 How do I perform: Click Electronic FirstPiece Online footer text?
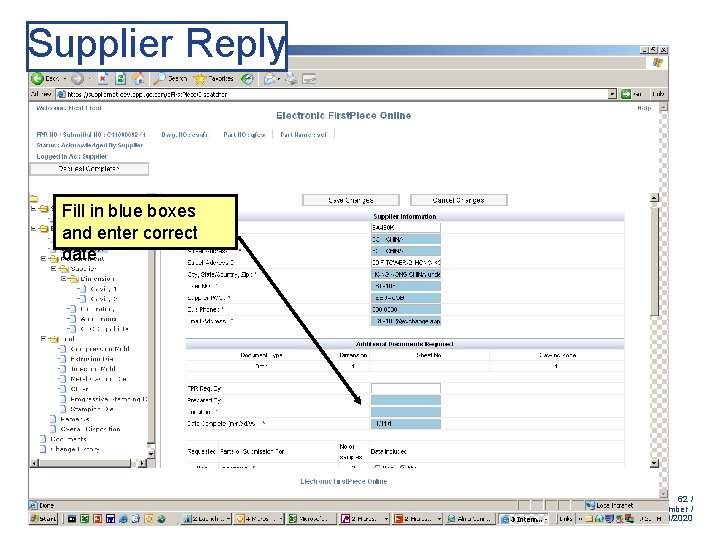(343, 481)
